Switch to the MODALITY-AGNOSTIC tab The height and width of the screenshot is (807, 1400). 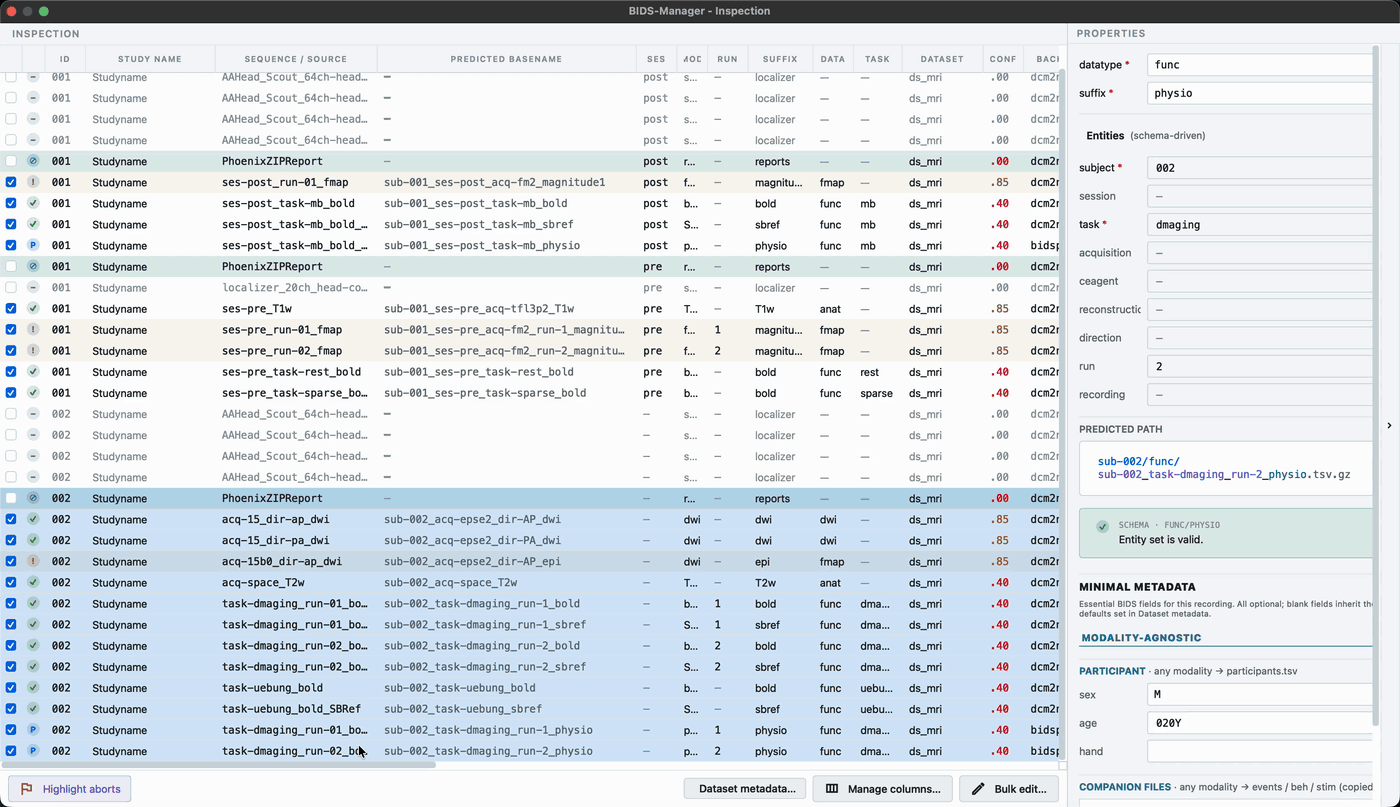click(x=1141, y=638)
